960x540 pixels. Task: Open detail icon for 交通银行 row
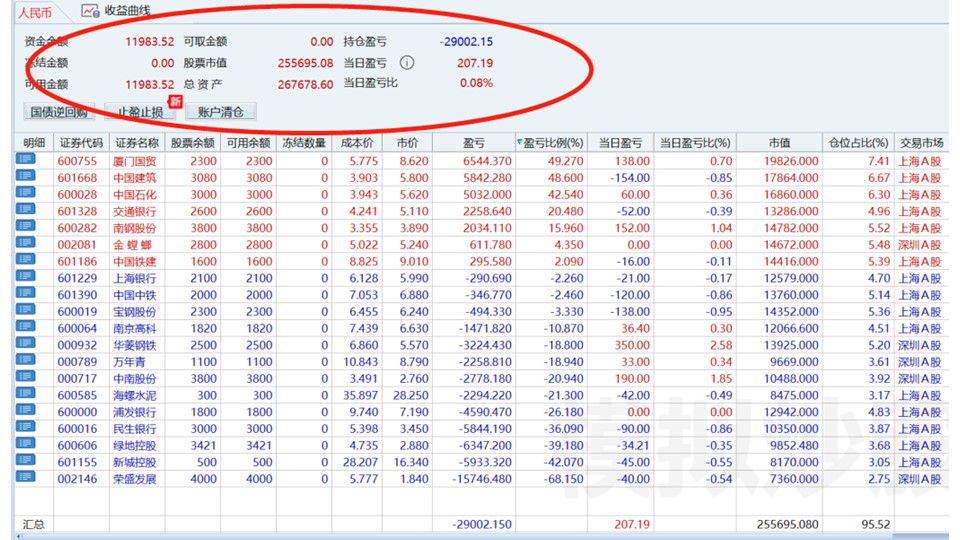click(26, 209)
